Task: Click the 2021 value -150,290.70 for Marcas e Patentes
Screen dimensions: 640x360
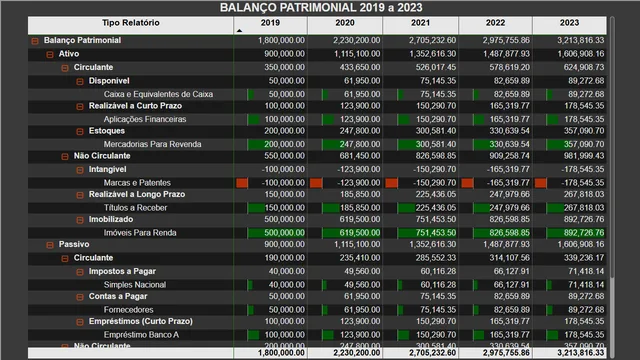Action: pos(434,182)
